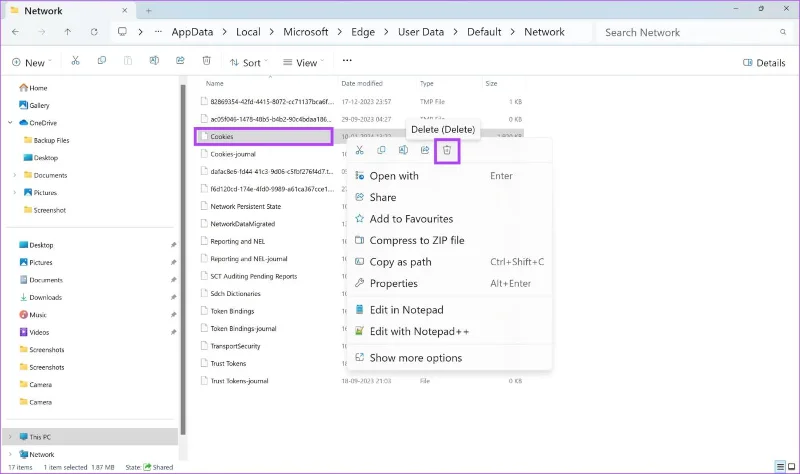Switch to details list view icon in status bar

[x=780, y=466]
